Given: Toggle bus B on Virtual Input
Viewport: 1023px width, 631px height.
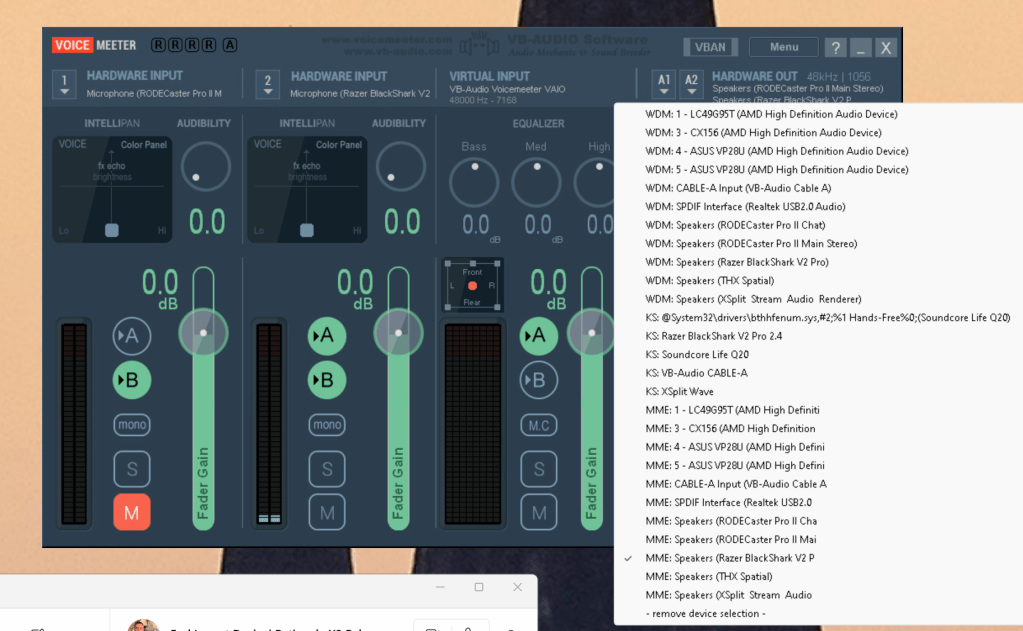Looking at the screenshot, I should tap(538, 380).
